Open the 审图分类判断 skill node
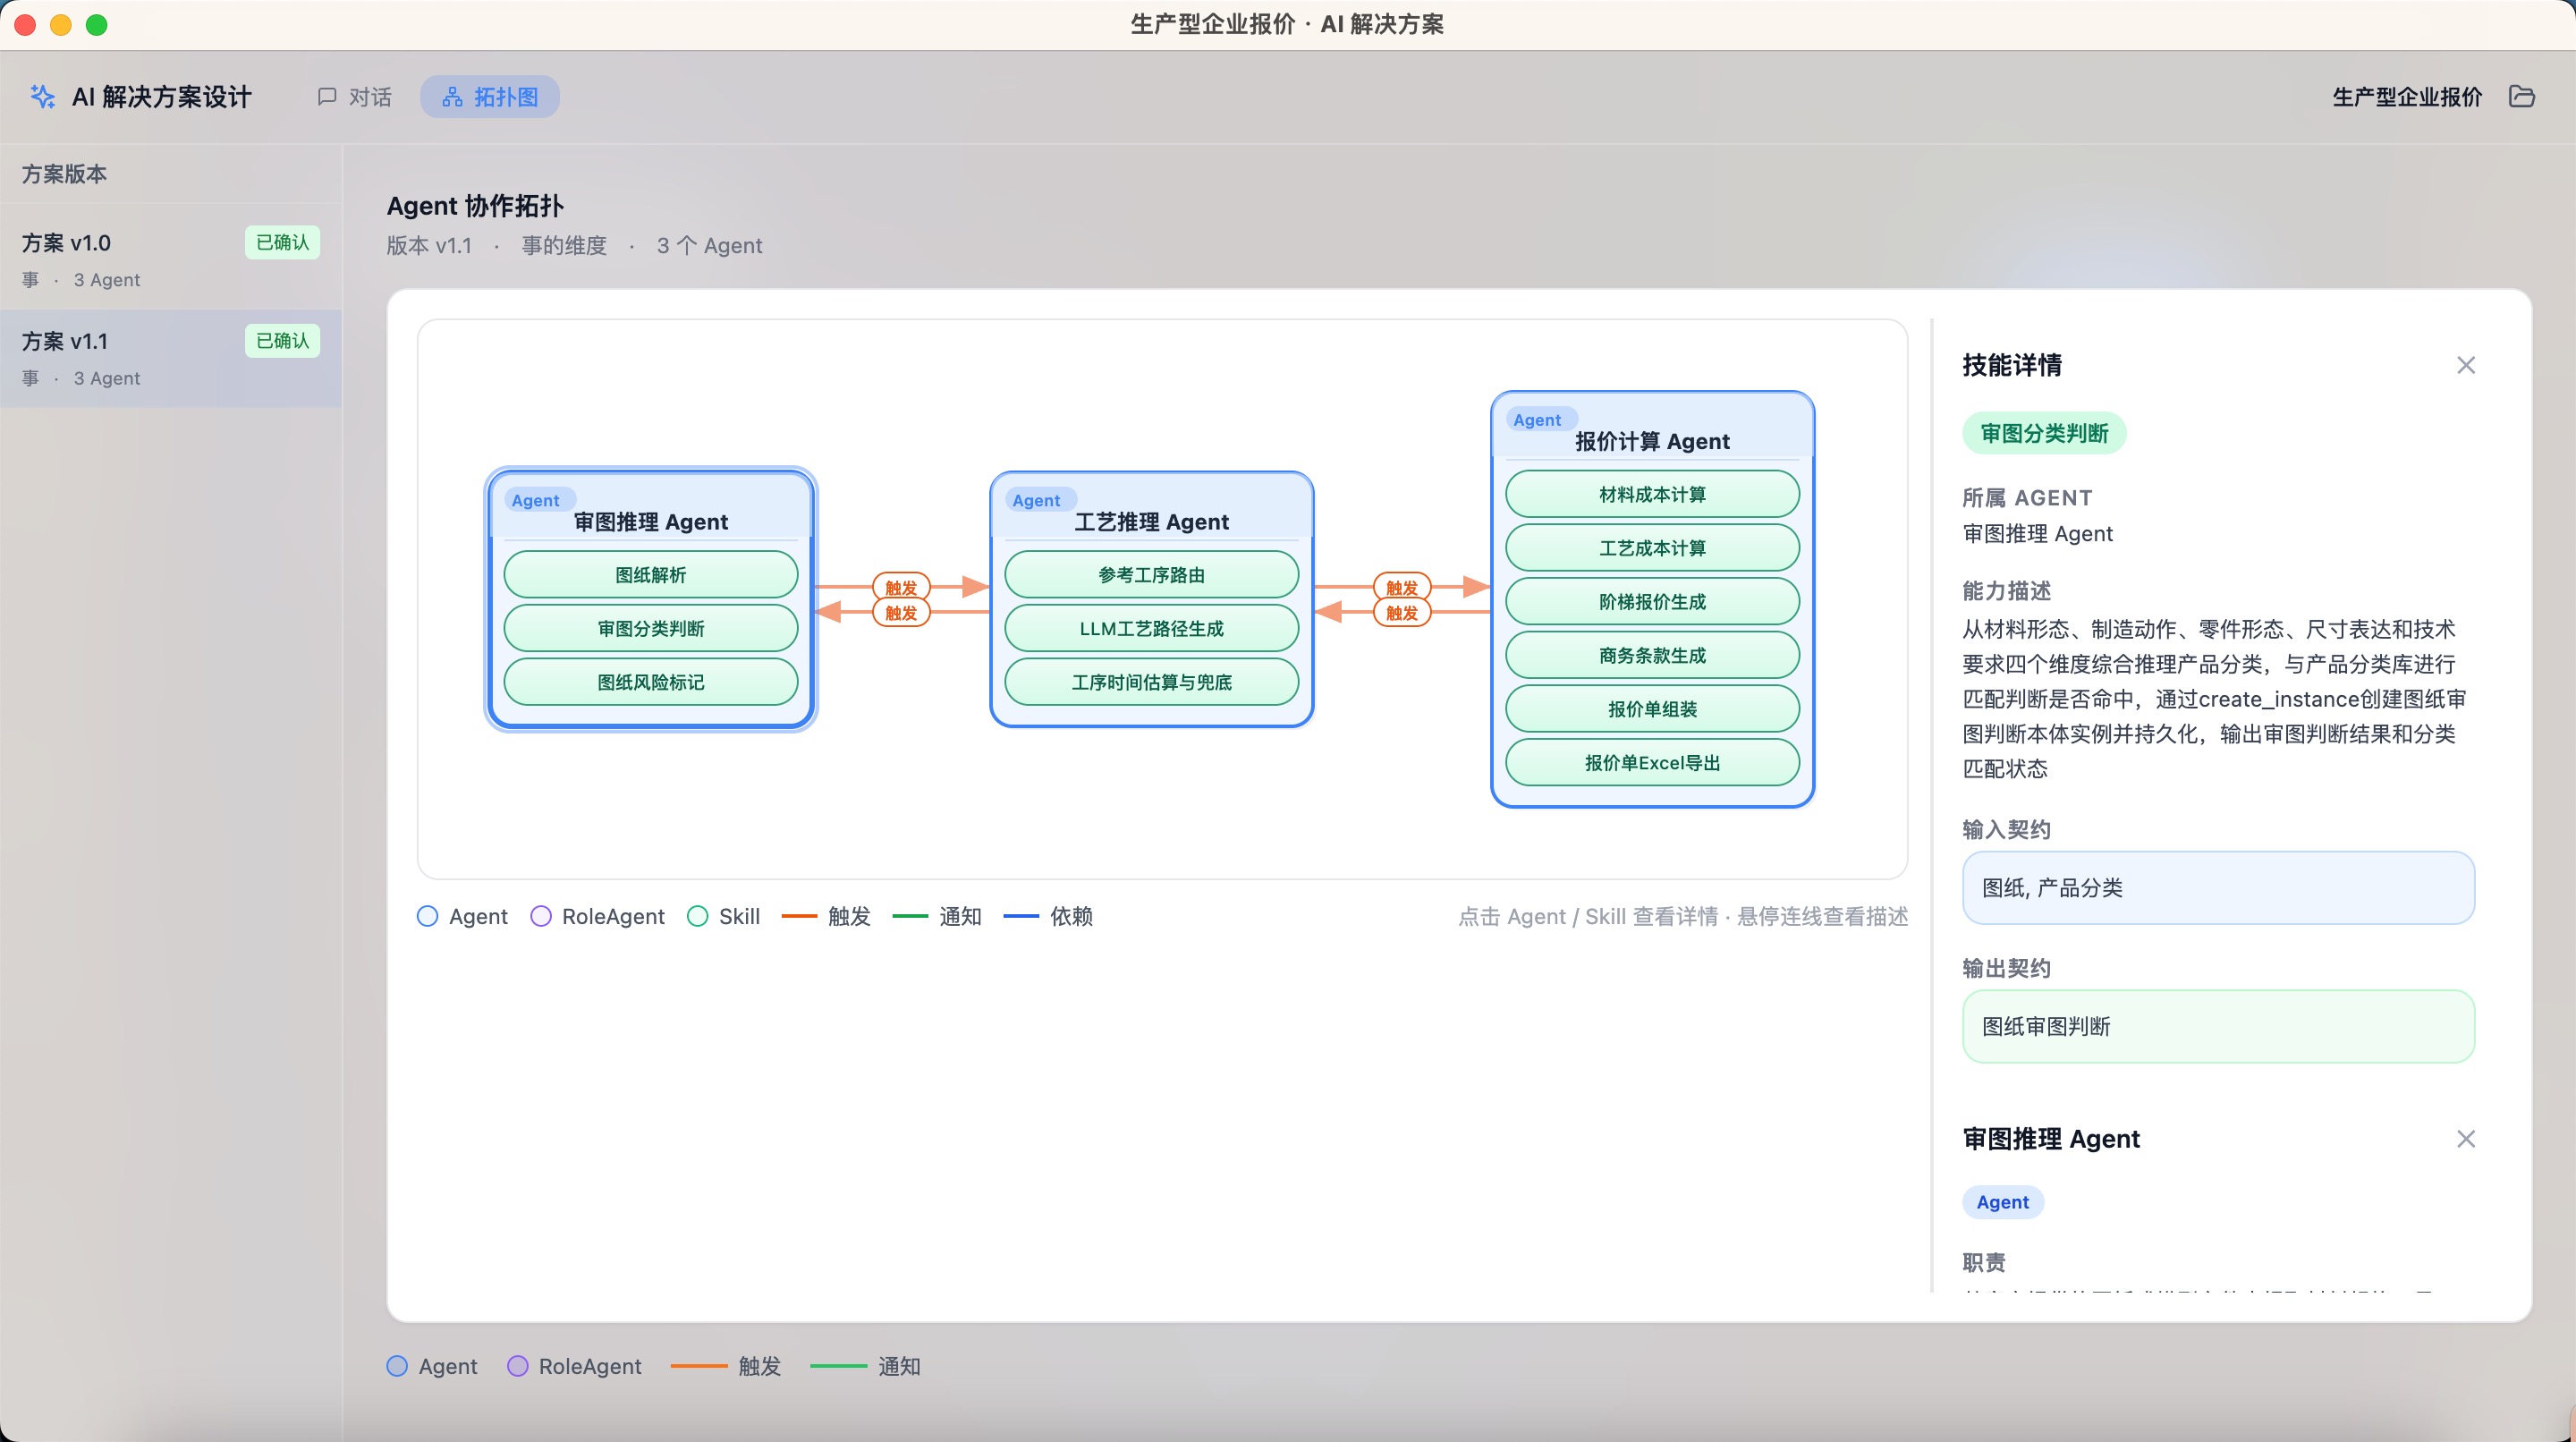The width and height of the screenshot is (2576, 1442). [651, 629]
